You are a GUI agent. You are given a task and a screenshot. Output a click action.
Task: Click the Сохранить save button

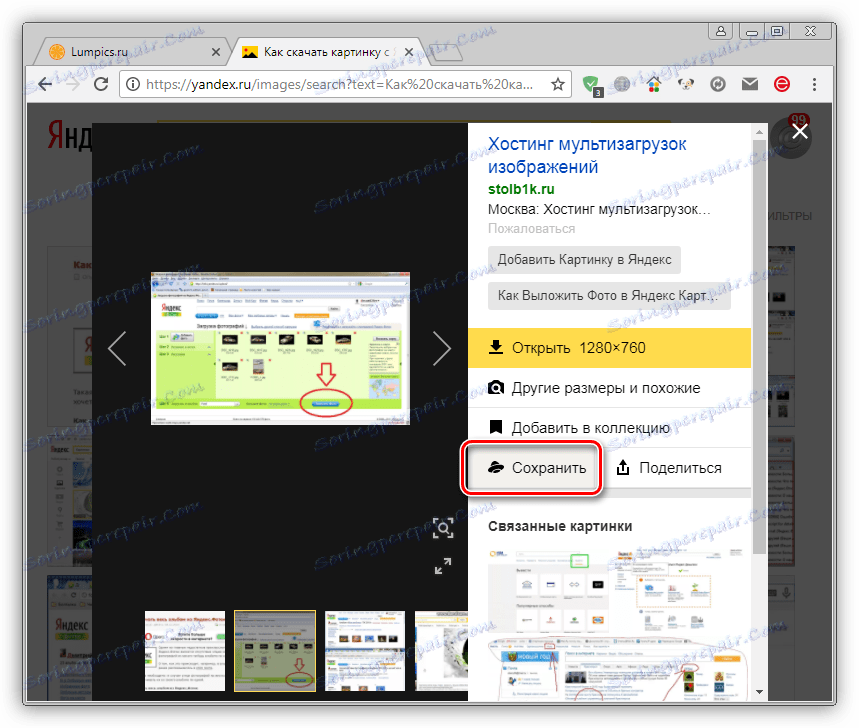pos(531,467)
